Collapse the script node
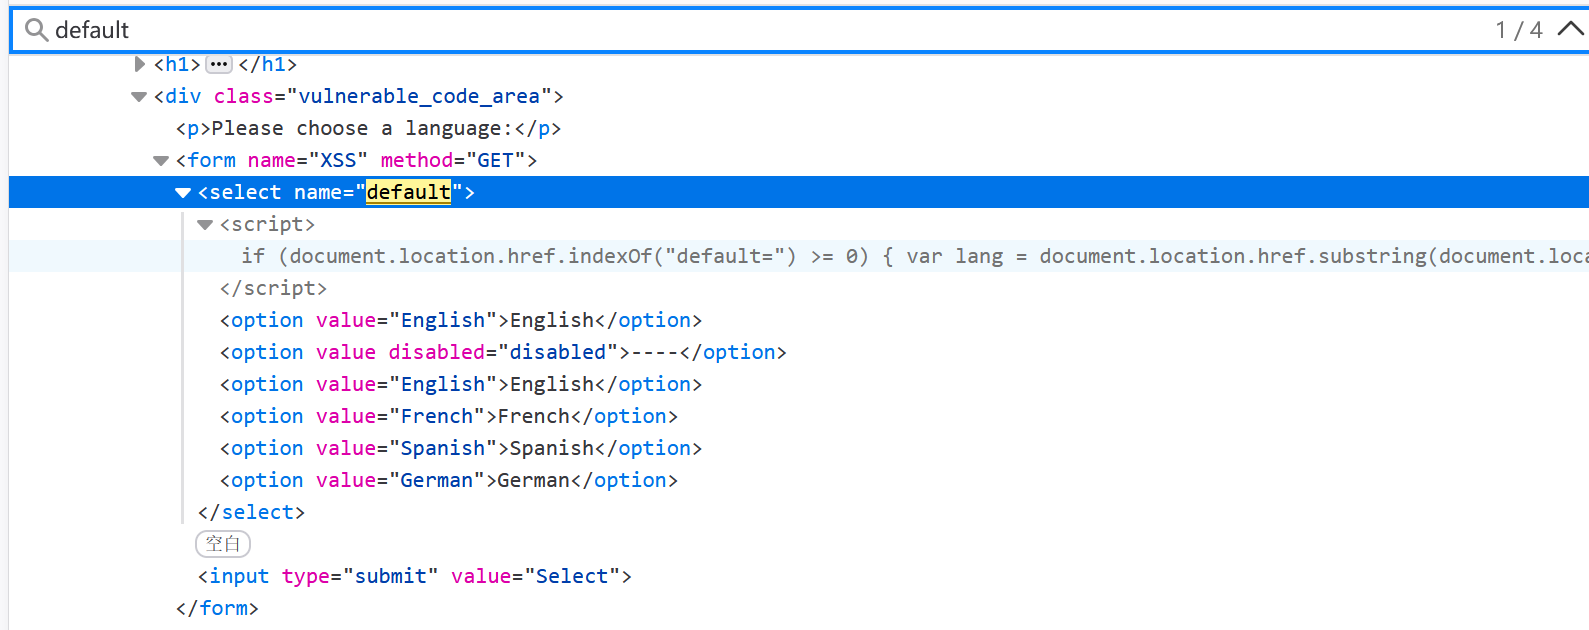Viewport: 1589px width, 630px height. [205, 225]
